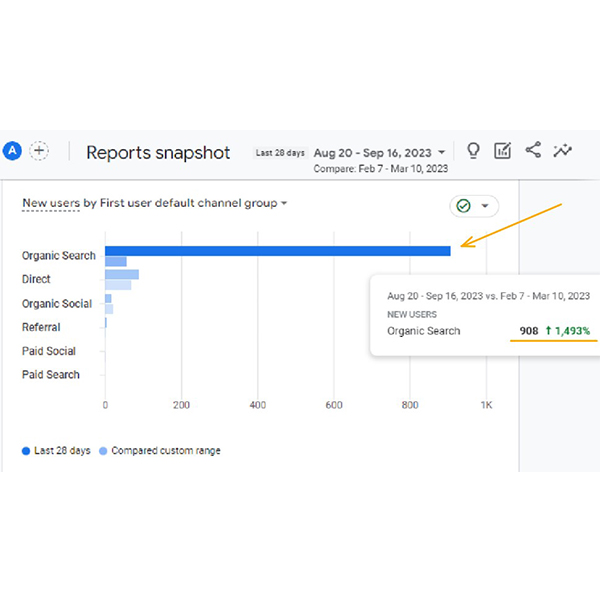Click the 908 value in tooltip

tap(529, 331)
